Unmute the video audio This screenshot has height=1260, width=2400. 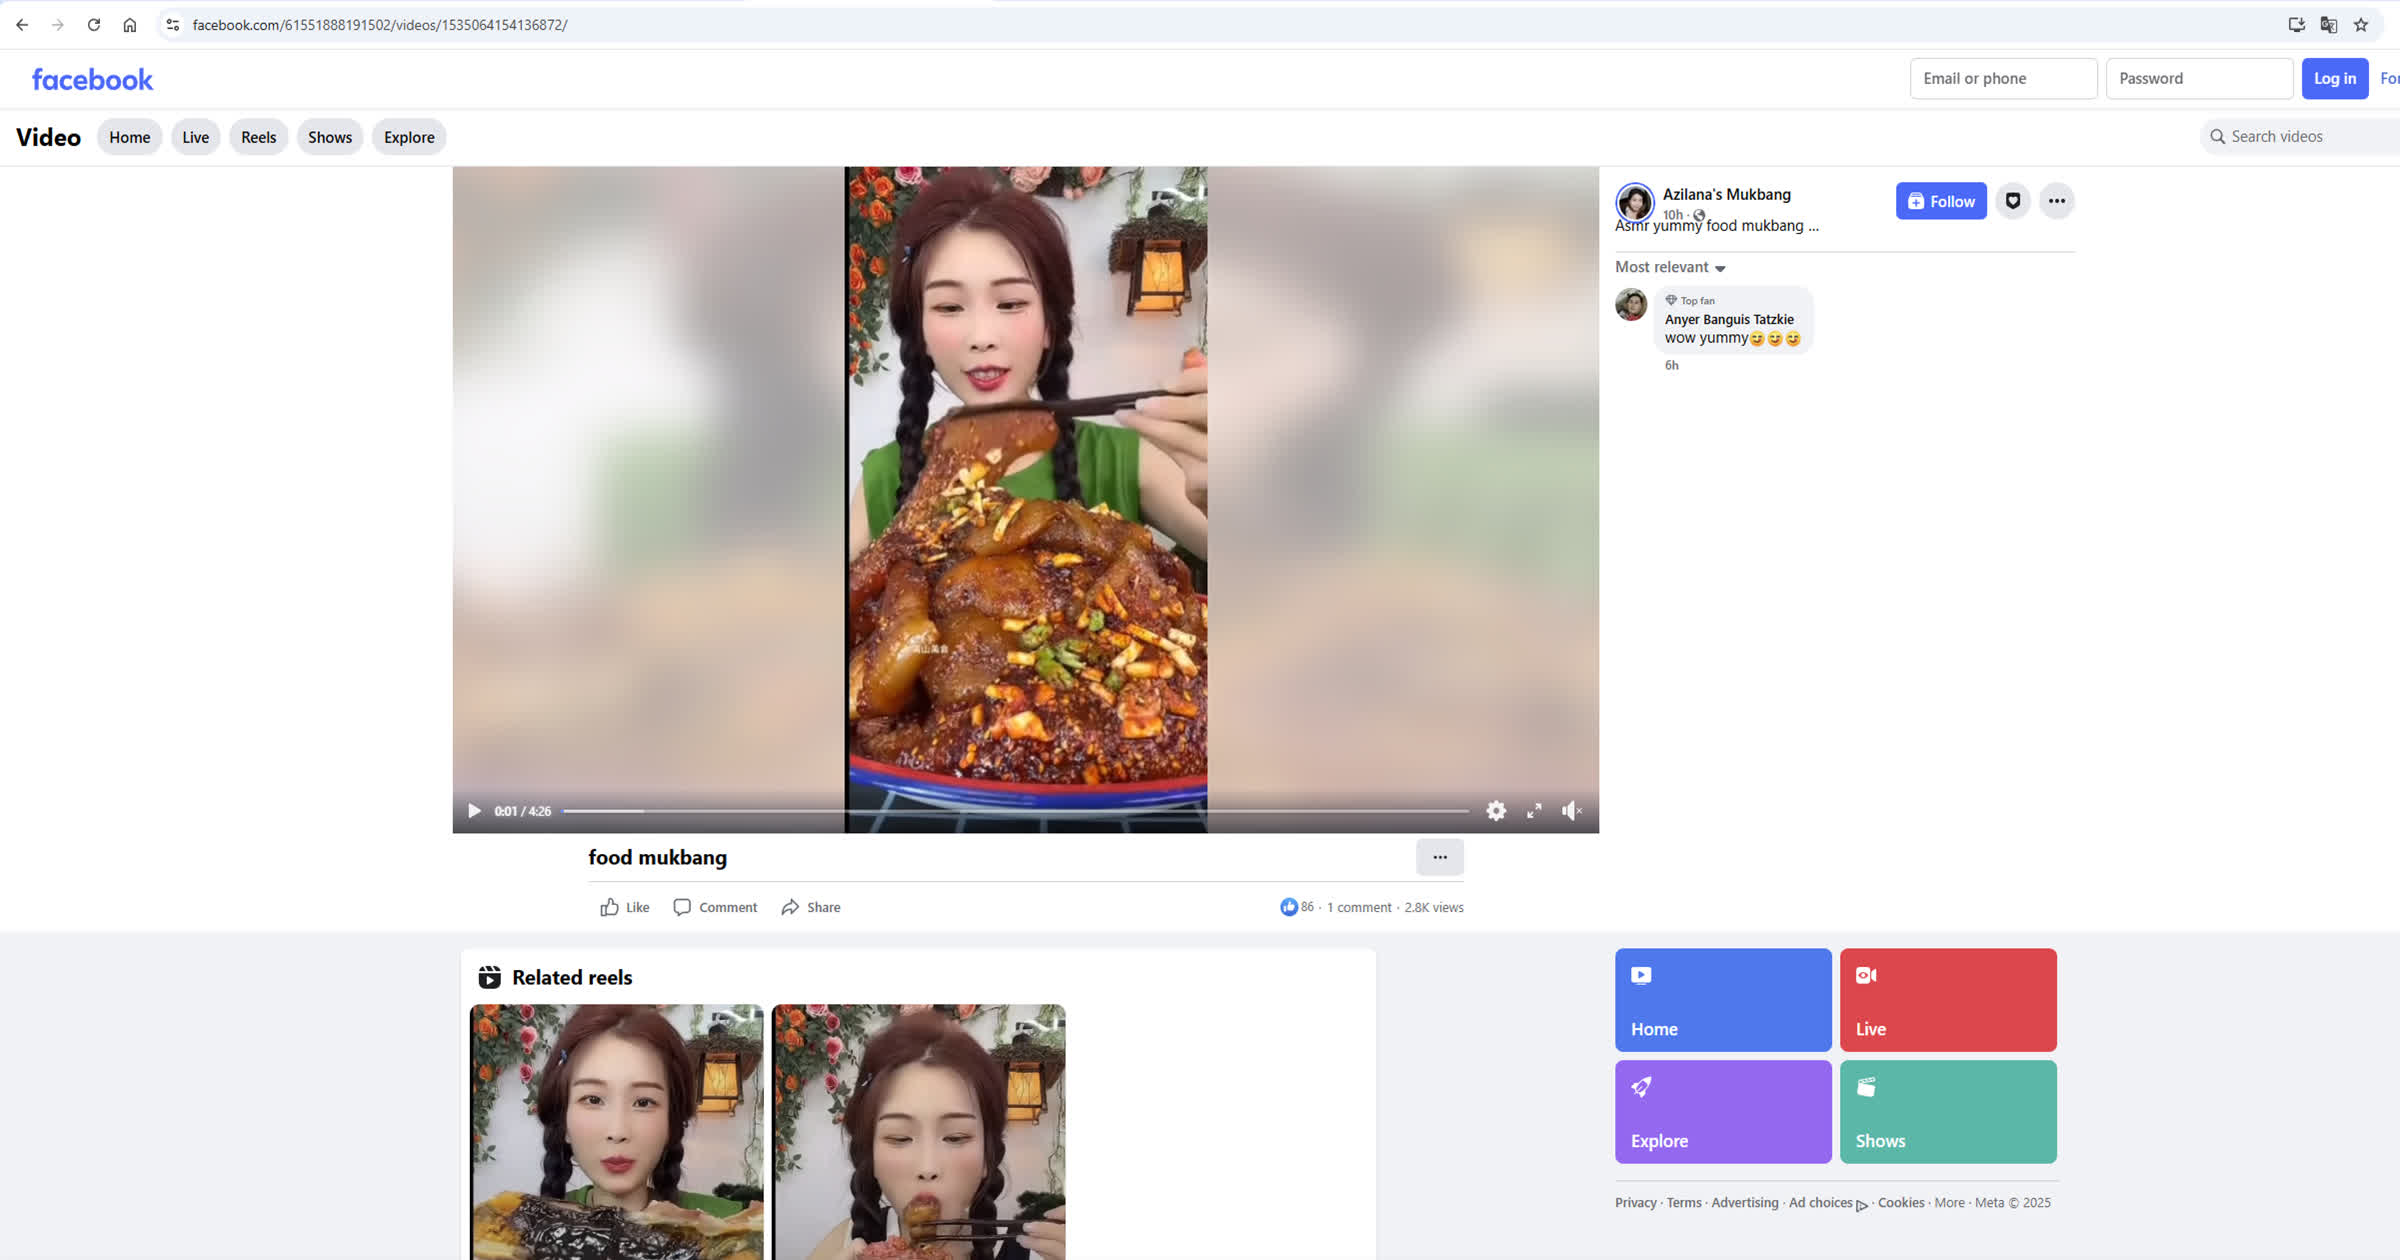(1571, 810)
